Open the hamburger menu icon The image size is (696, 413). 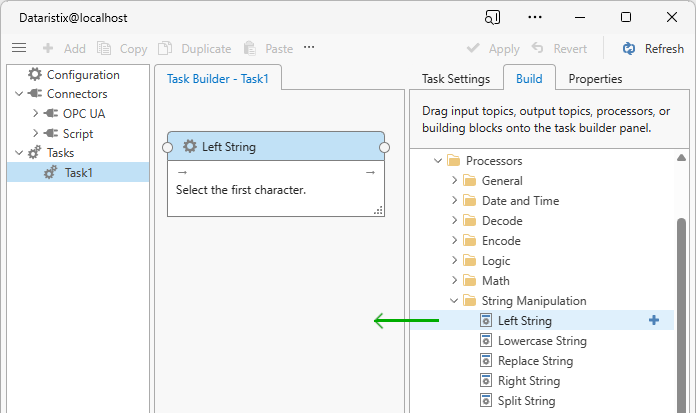click(x=19, y=48)
